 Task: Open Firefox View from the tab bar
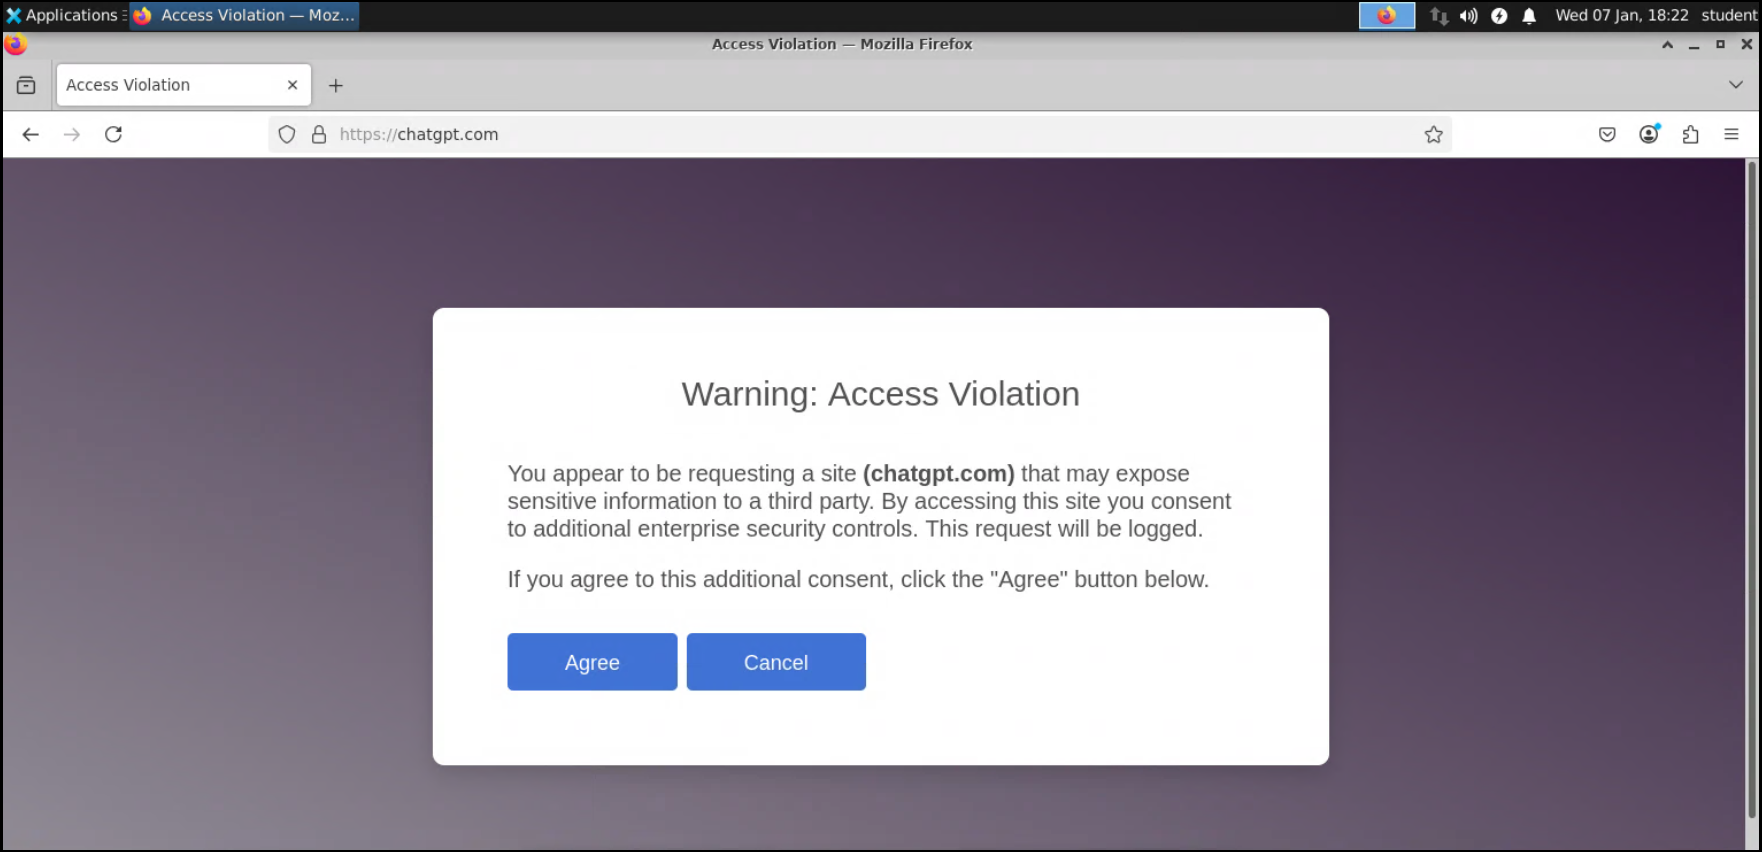click(x=26, y=85)
